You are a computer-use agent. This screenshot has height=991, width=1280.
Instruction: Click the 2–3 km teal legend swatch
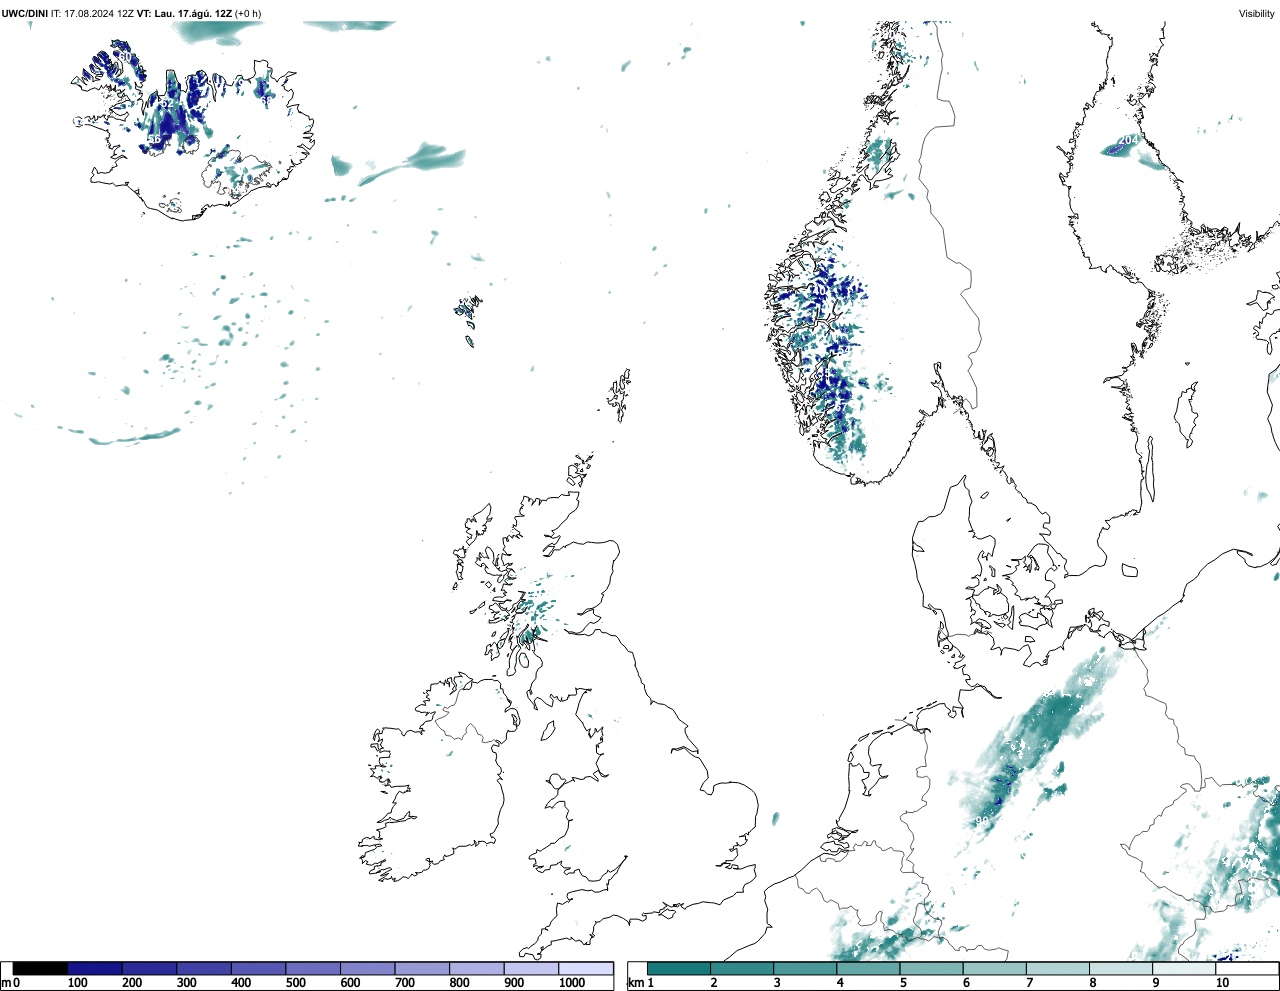tap(742, 969)
